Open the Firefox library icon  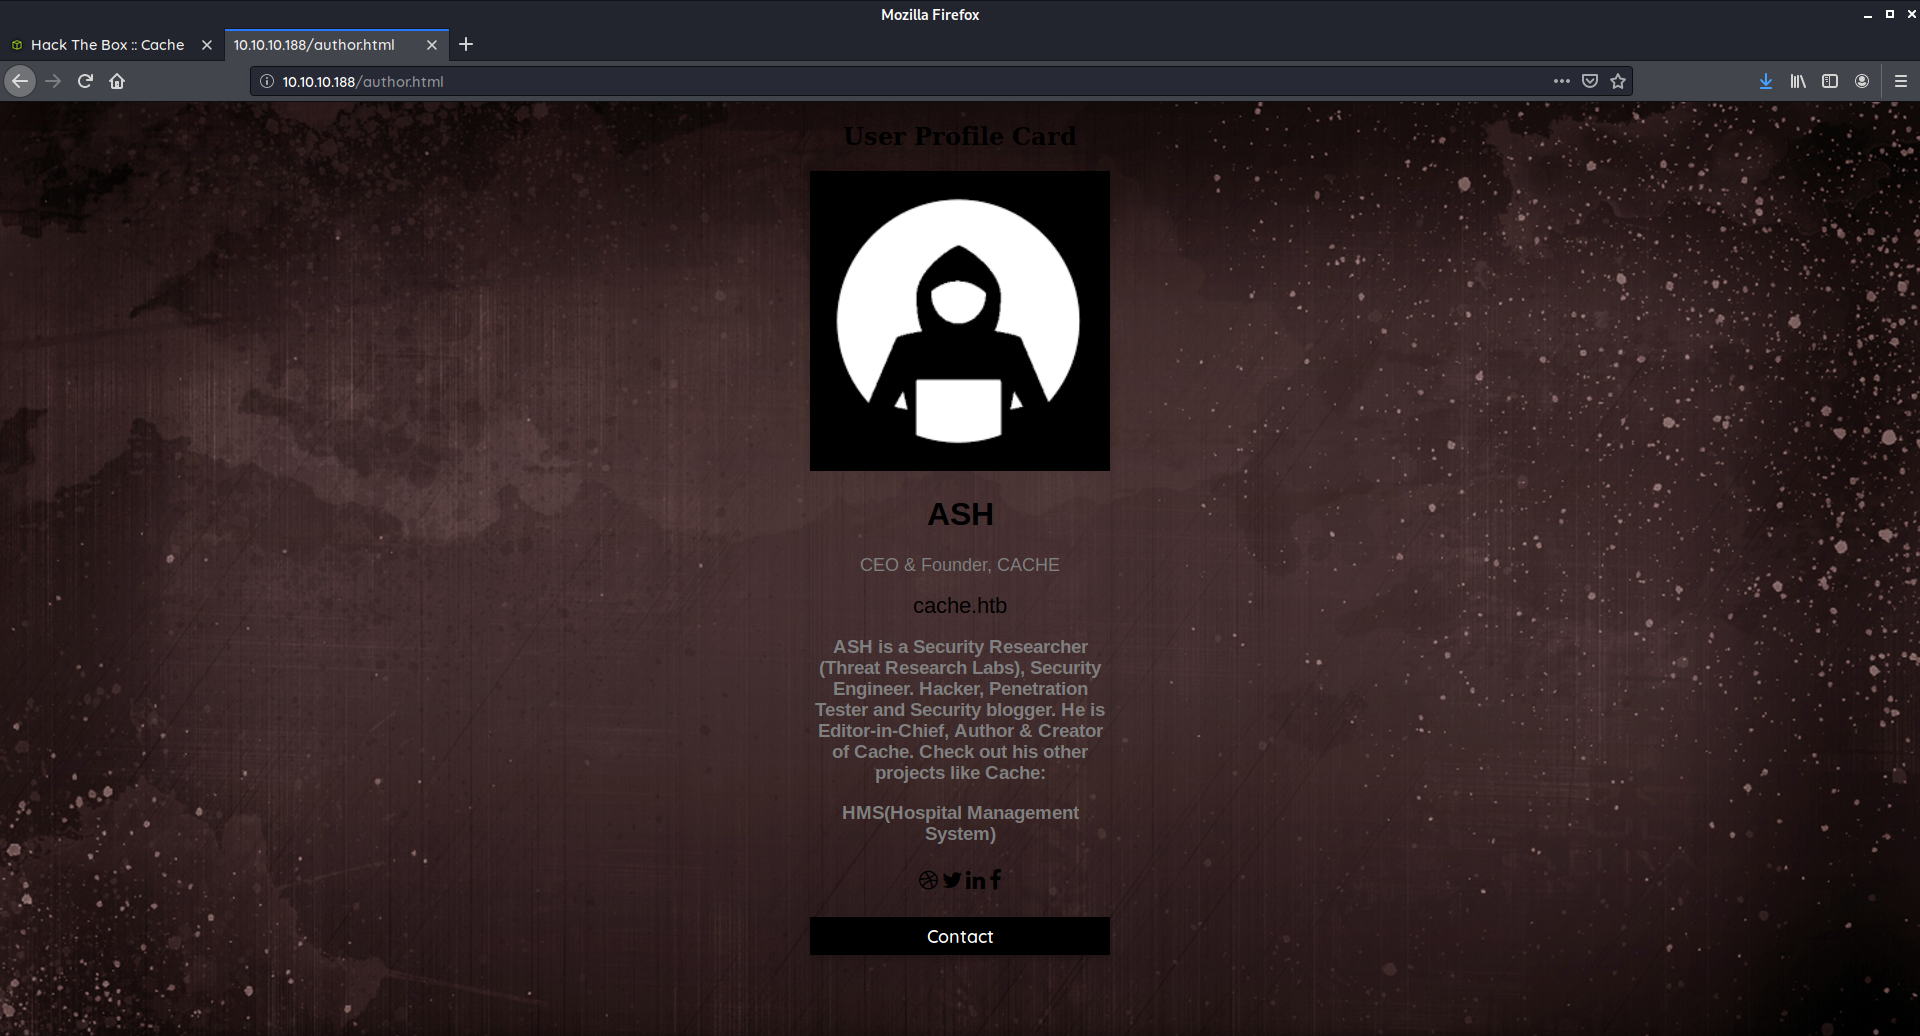click(1797, 81)
